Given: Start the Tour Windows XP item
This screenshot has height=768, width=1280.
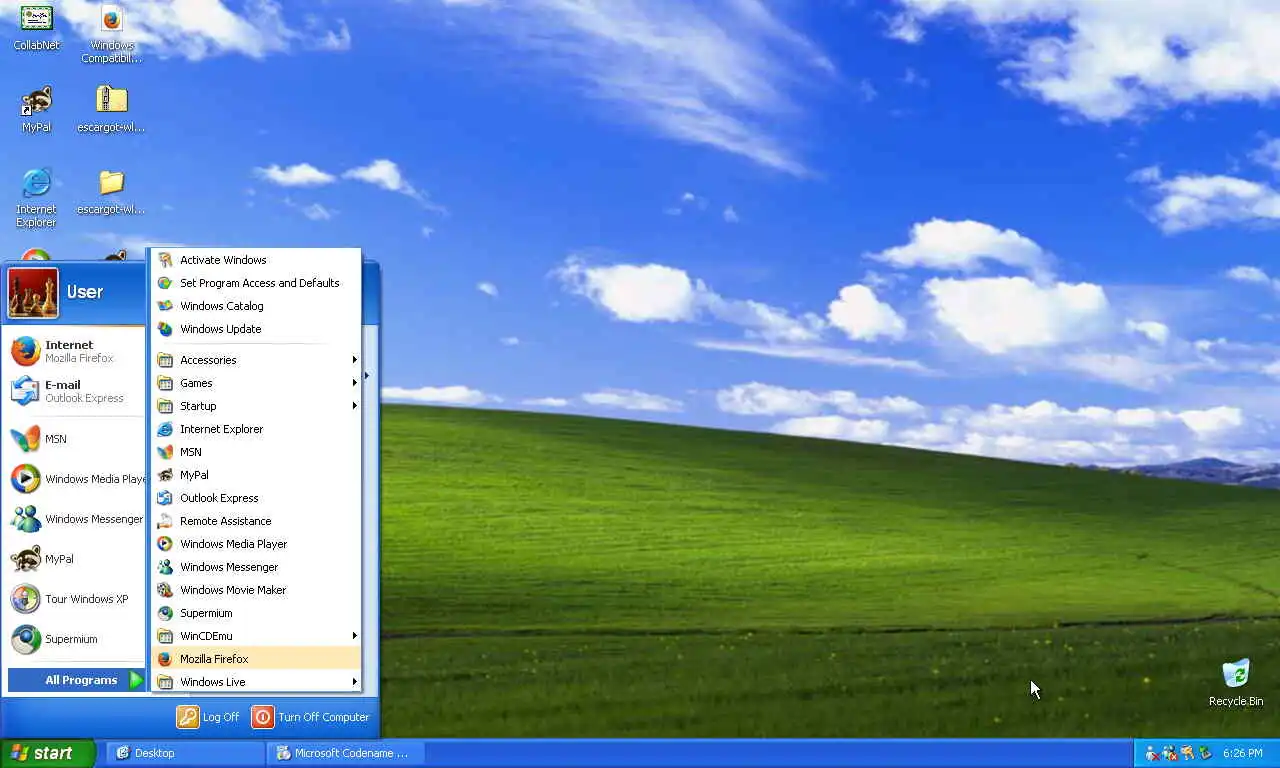Looking at the screenshot, I should (x=75, y=599).
